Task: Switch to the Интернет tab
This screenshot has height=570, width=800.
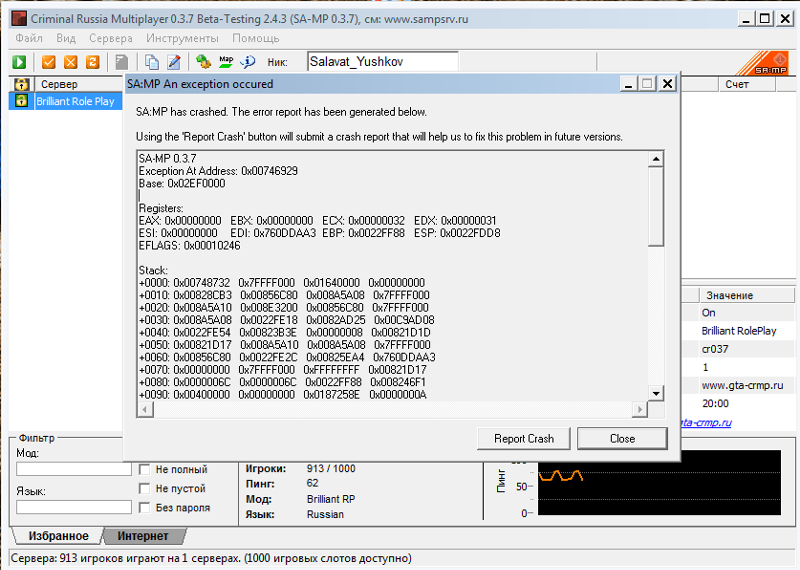Action: tap(143, 536)
